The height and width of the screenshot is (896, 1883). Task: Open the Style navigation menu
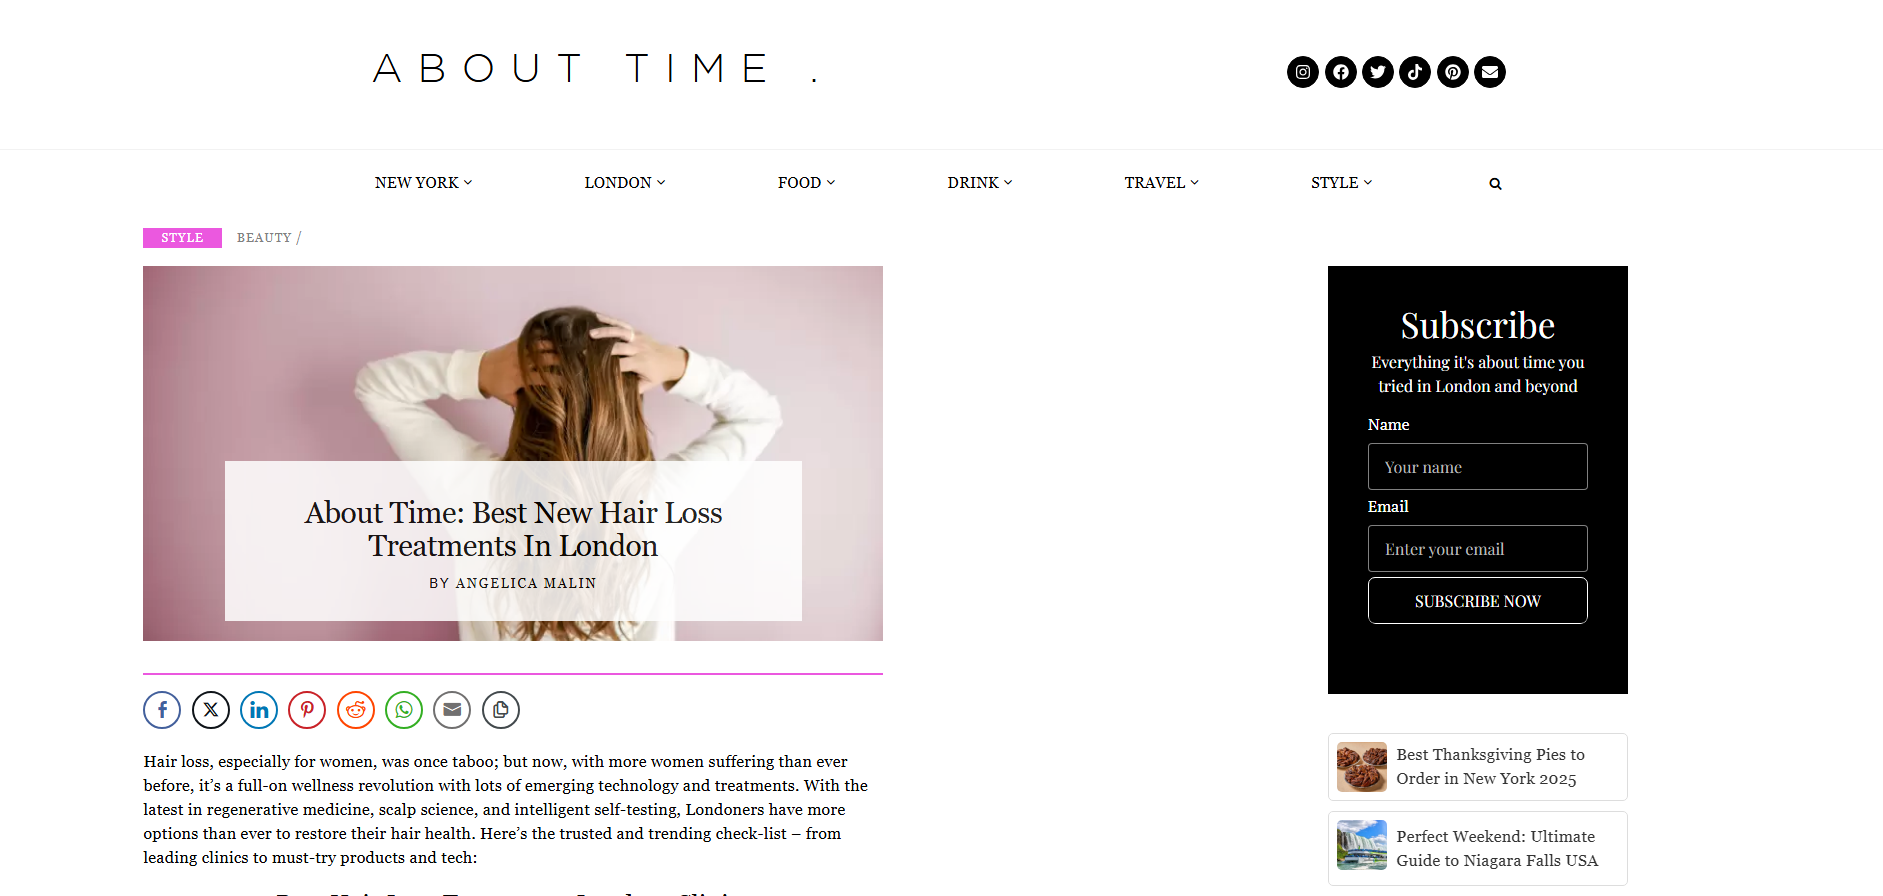[x=1341, y=183]
